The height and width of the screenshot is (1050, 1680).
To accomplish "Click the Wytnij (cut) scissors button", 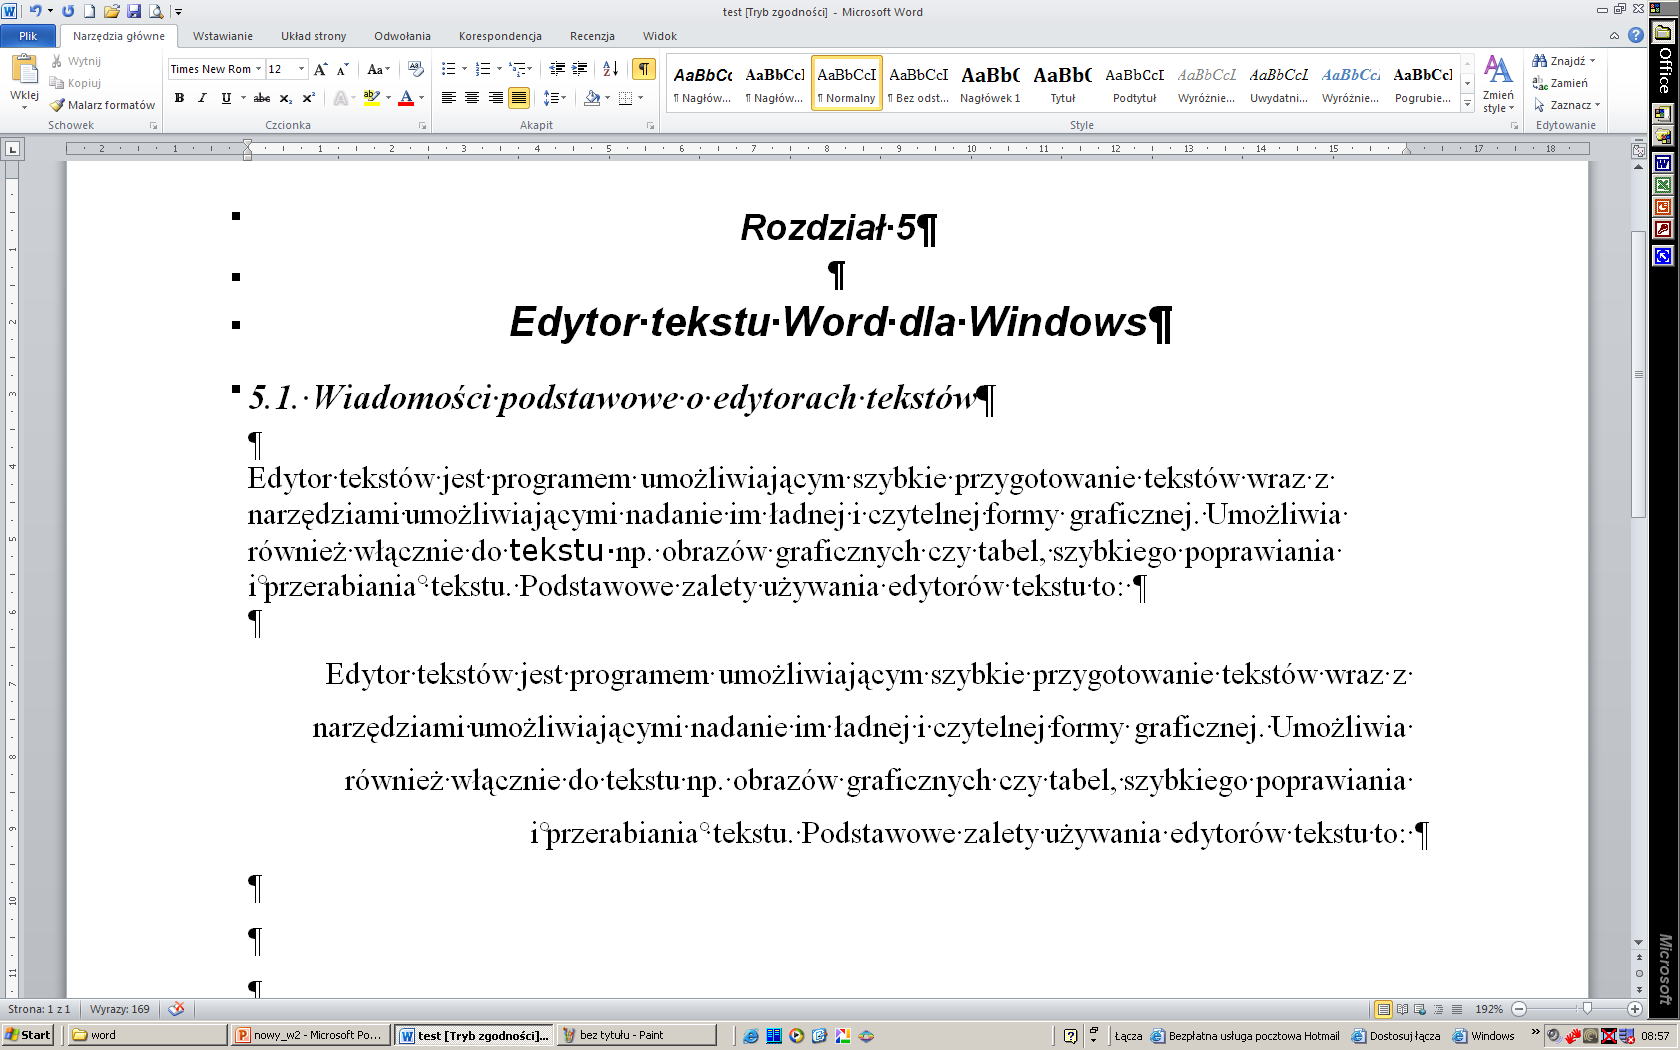I will point(76,61).
